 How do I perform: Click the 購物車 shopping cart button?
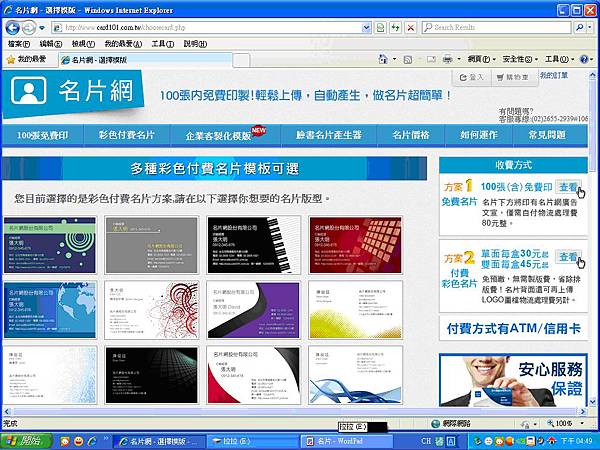tap(513, 77)
